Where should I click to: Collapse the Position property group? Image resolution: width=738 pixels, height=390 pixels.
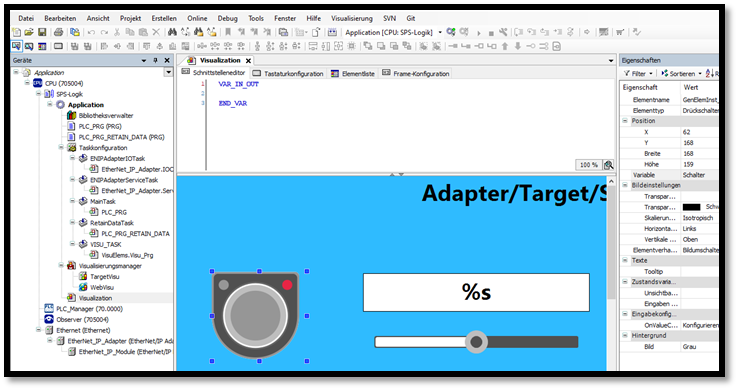point(625,121)
